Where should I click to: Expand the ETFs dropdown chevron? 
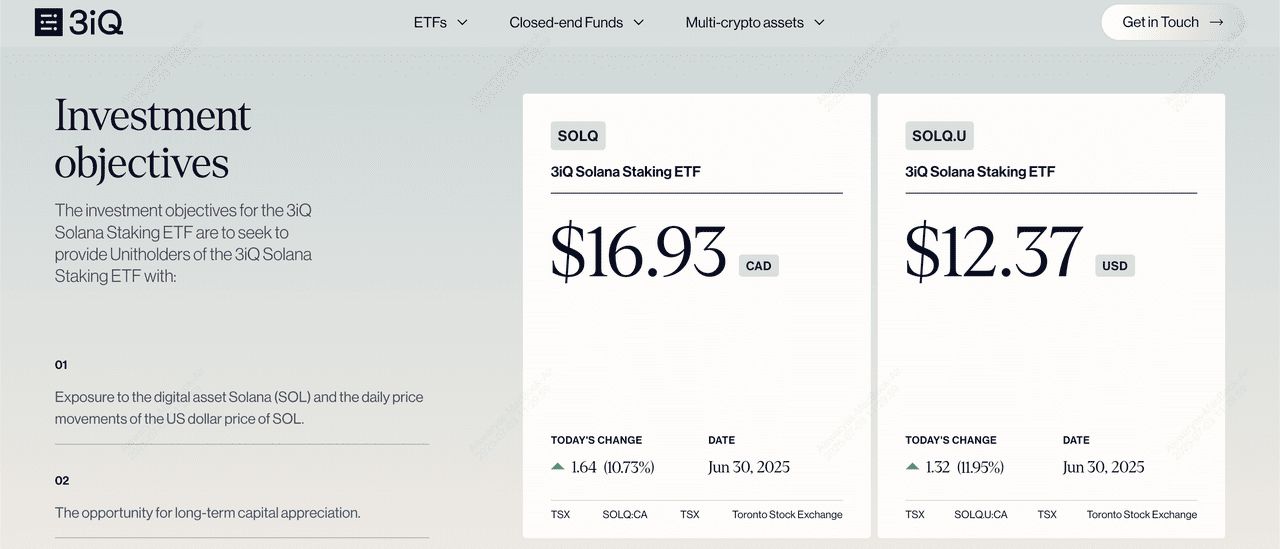[x=462, y=22]
